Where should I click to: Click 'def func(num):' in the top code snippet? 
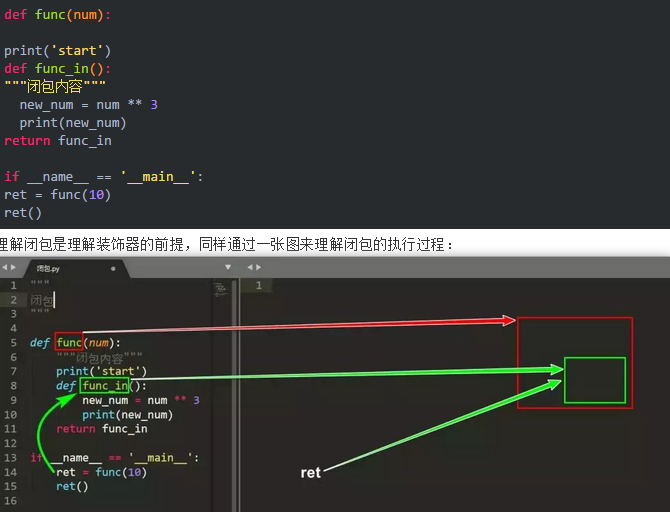(x=57, y=15)
